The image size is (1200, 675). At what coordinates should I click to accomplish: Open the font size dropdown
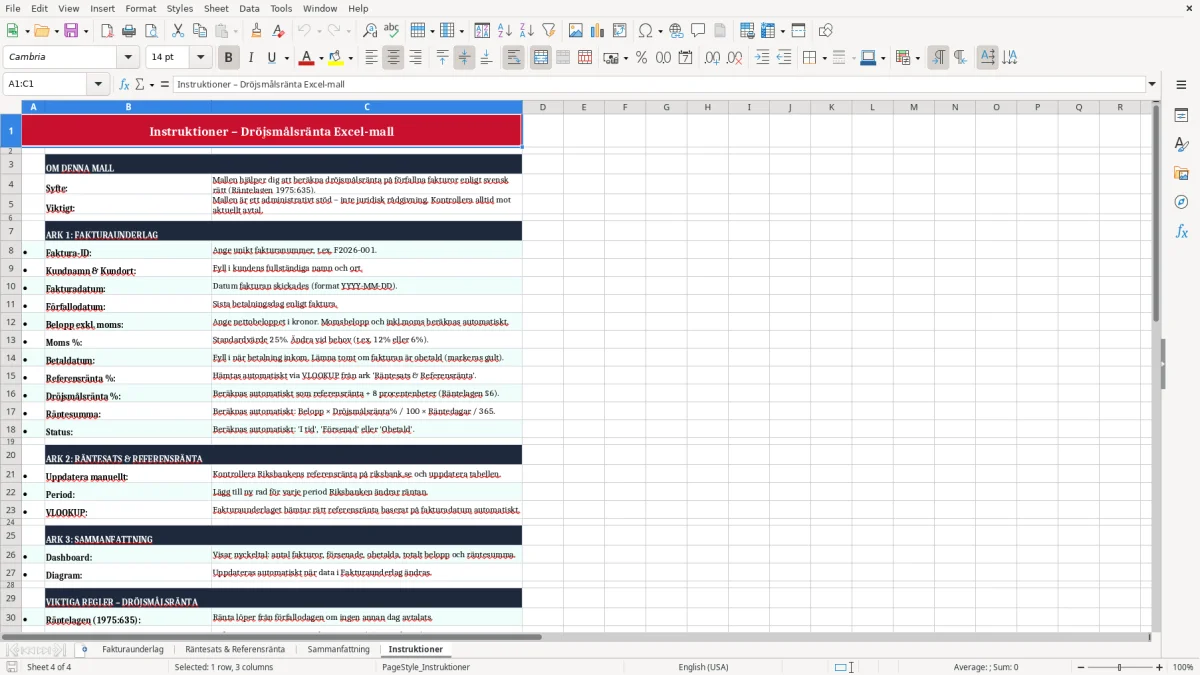pyautogui.click(x=201, y=57)
